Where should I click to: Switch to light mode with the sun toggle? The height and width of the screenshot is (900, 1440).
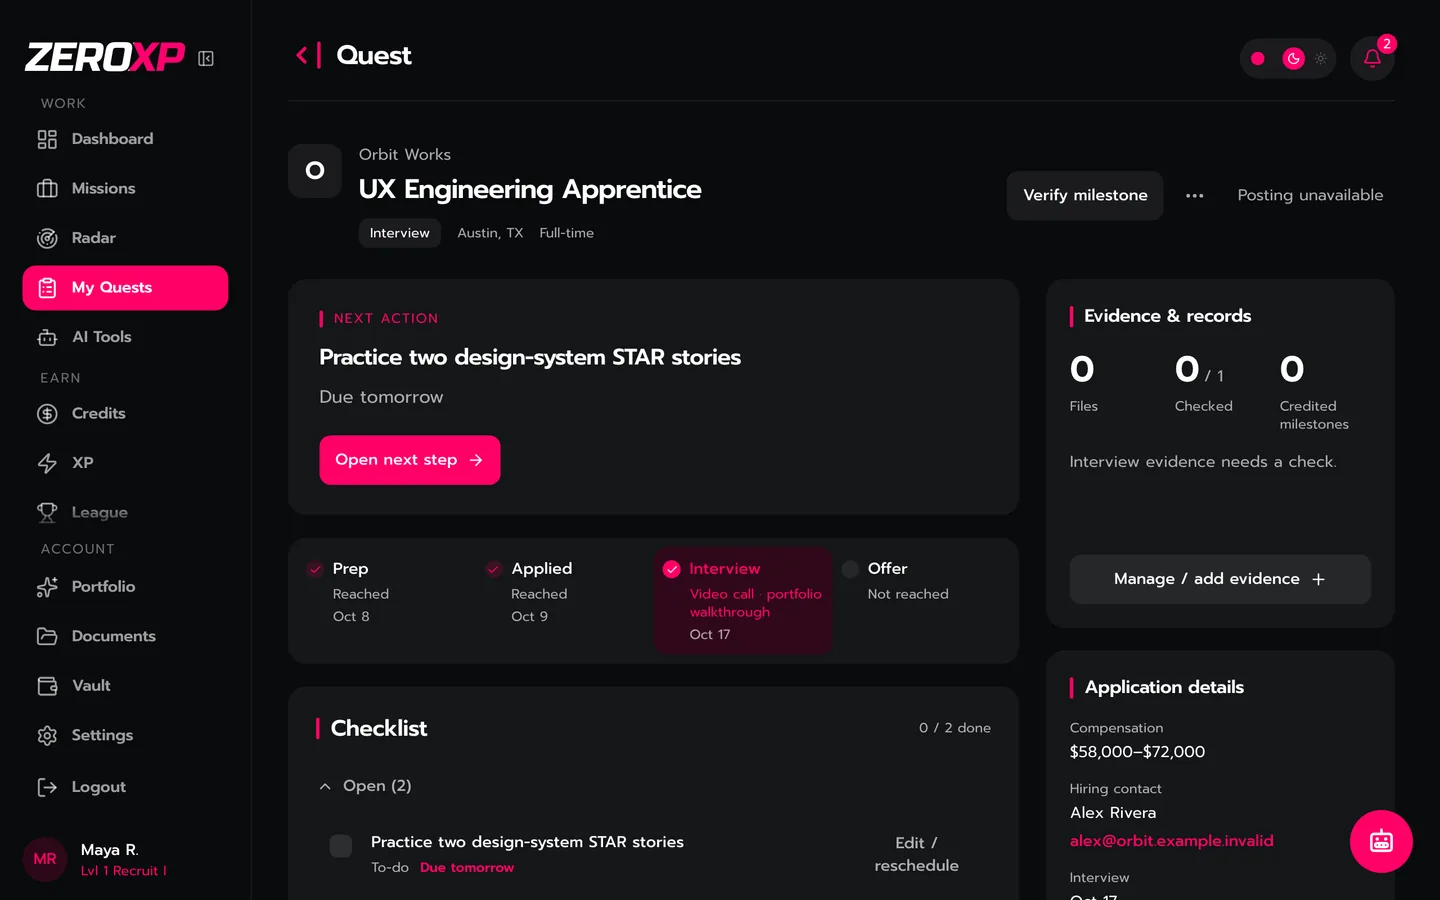point(1321,59)
